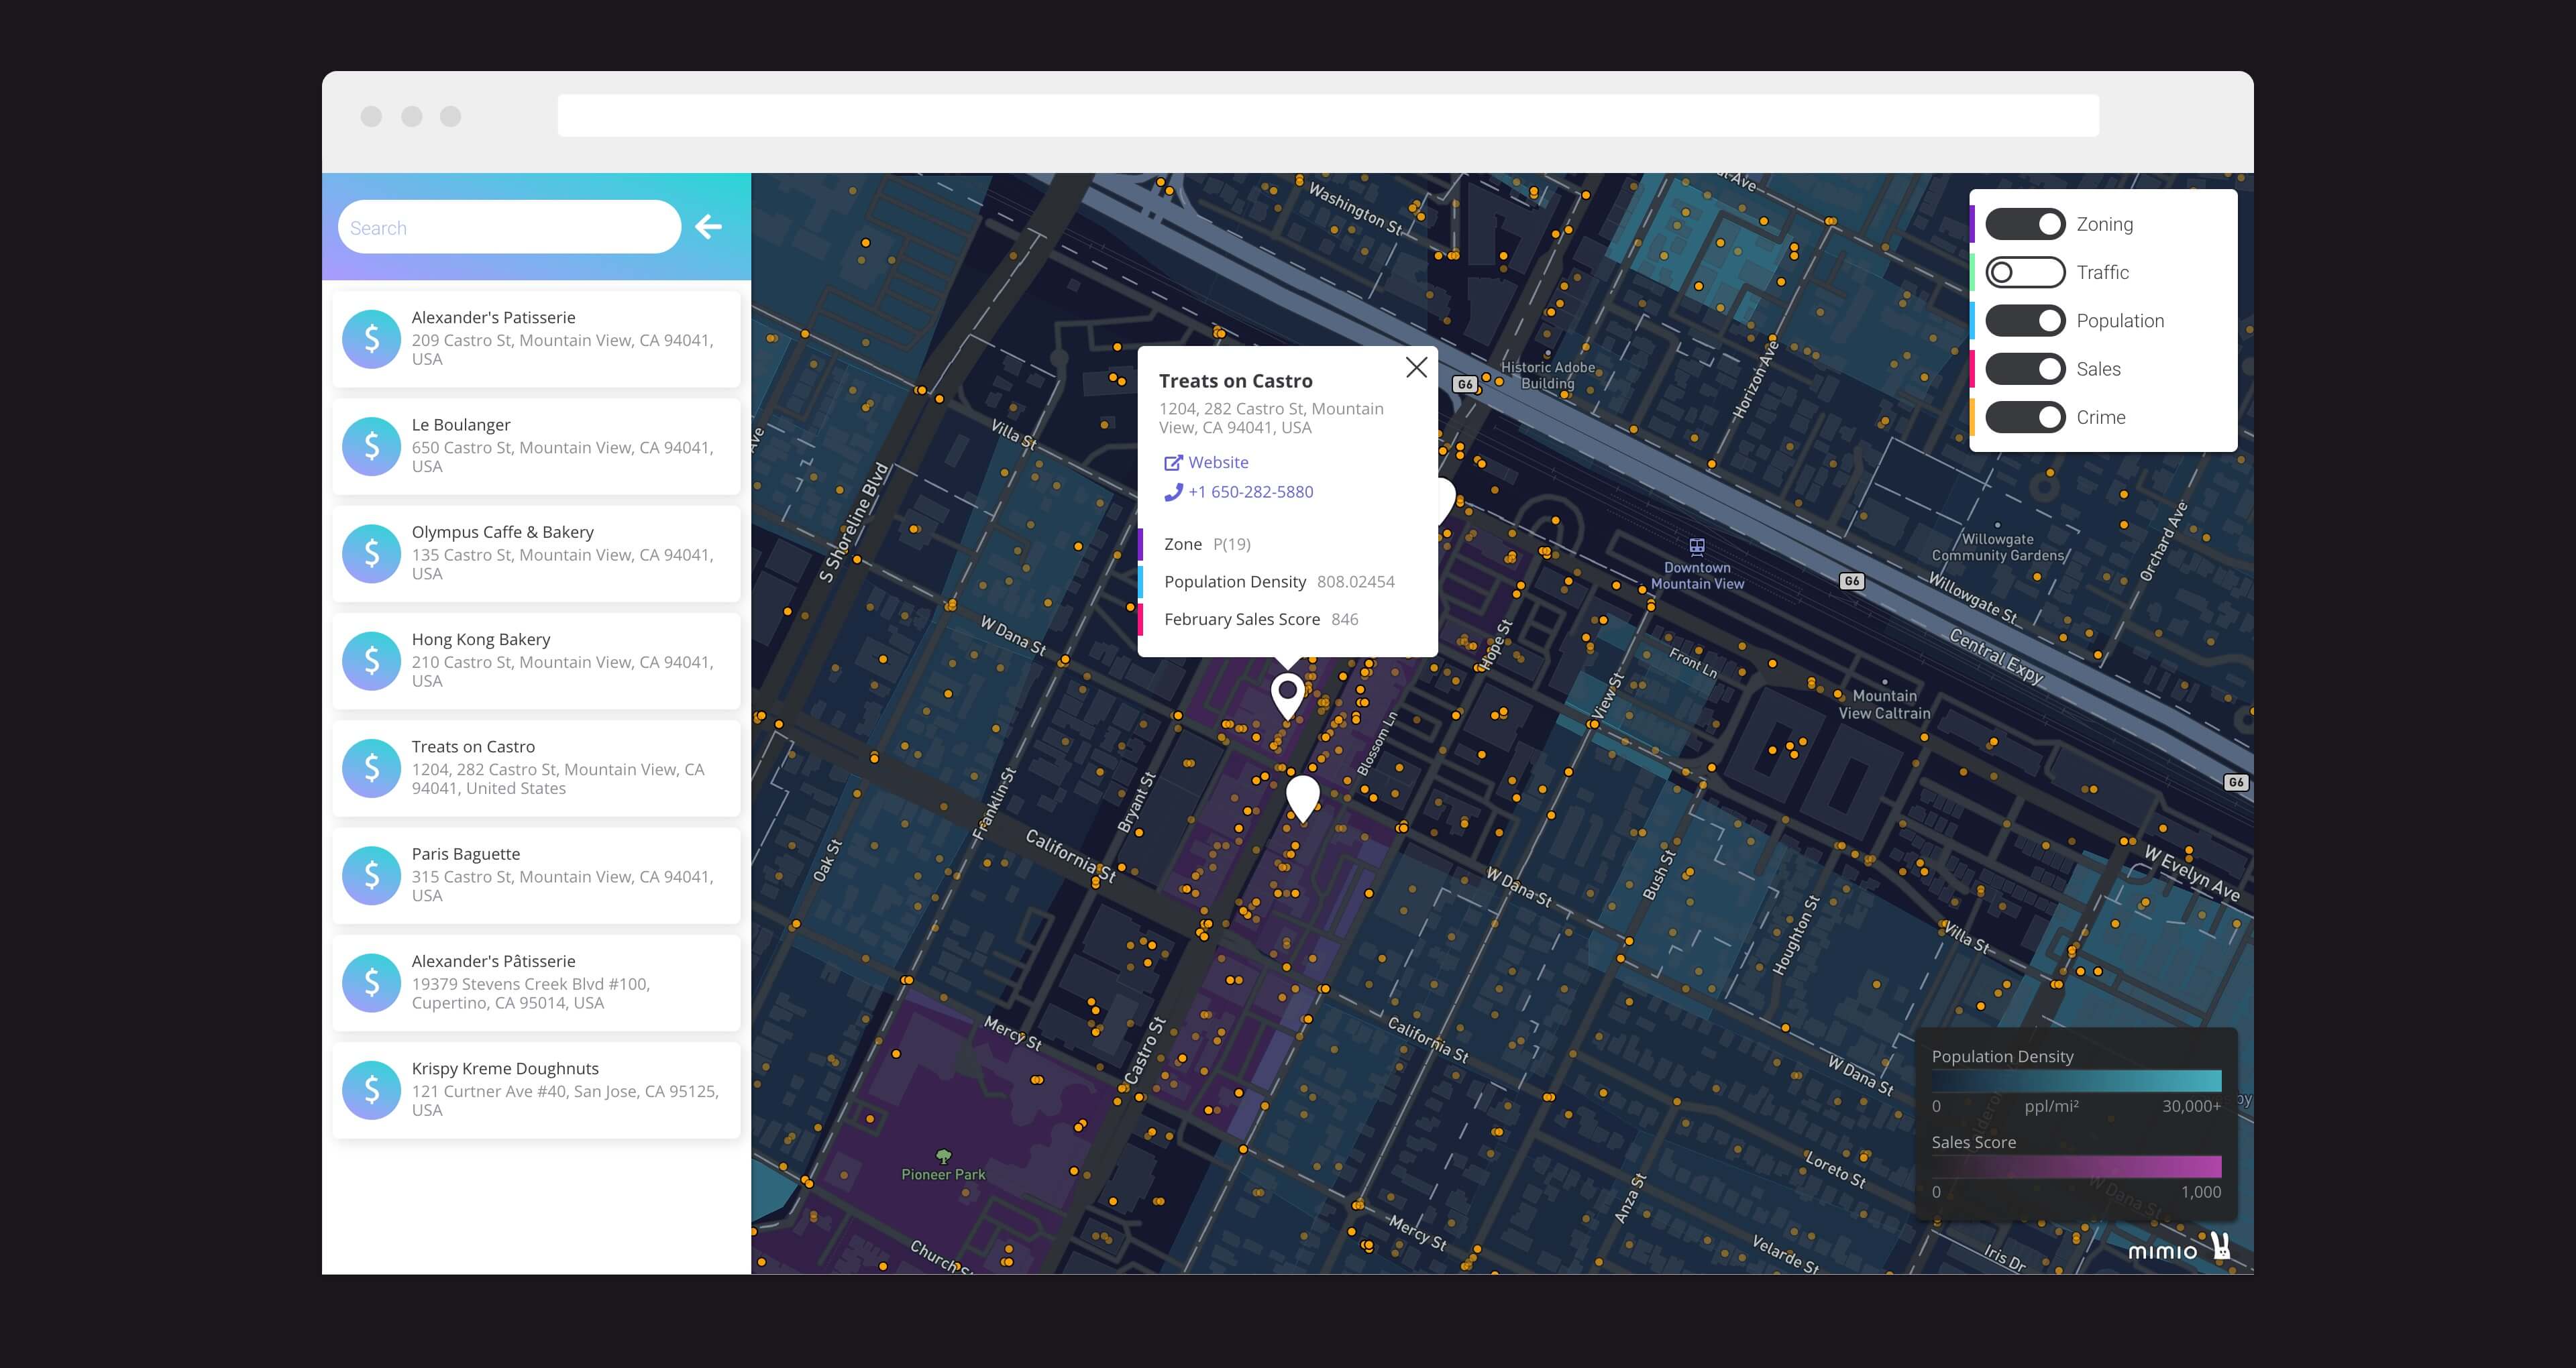Click the Historic Adobe Building map label
Screen dimensions: 2576x1368
tap(1548, 375)
